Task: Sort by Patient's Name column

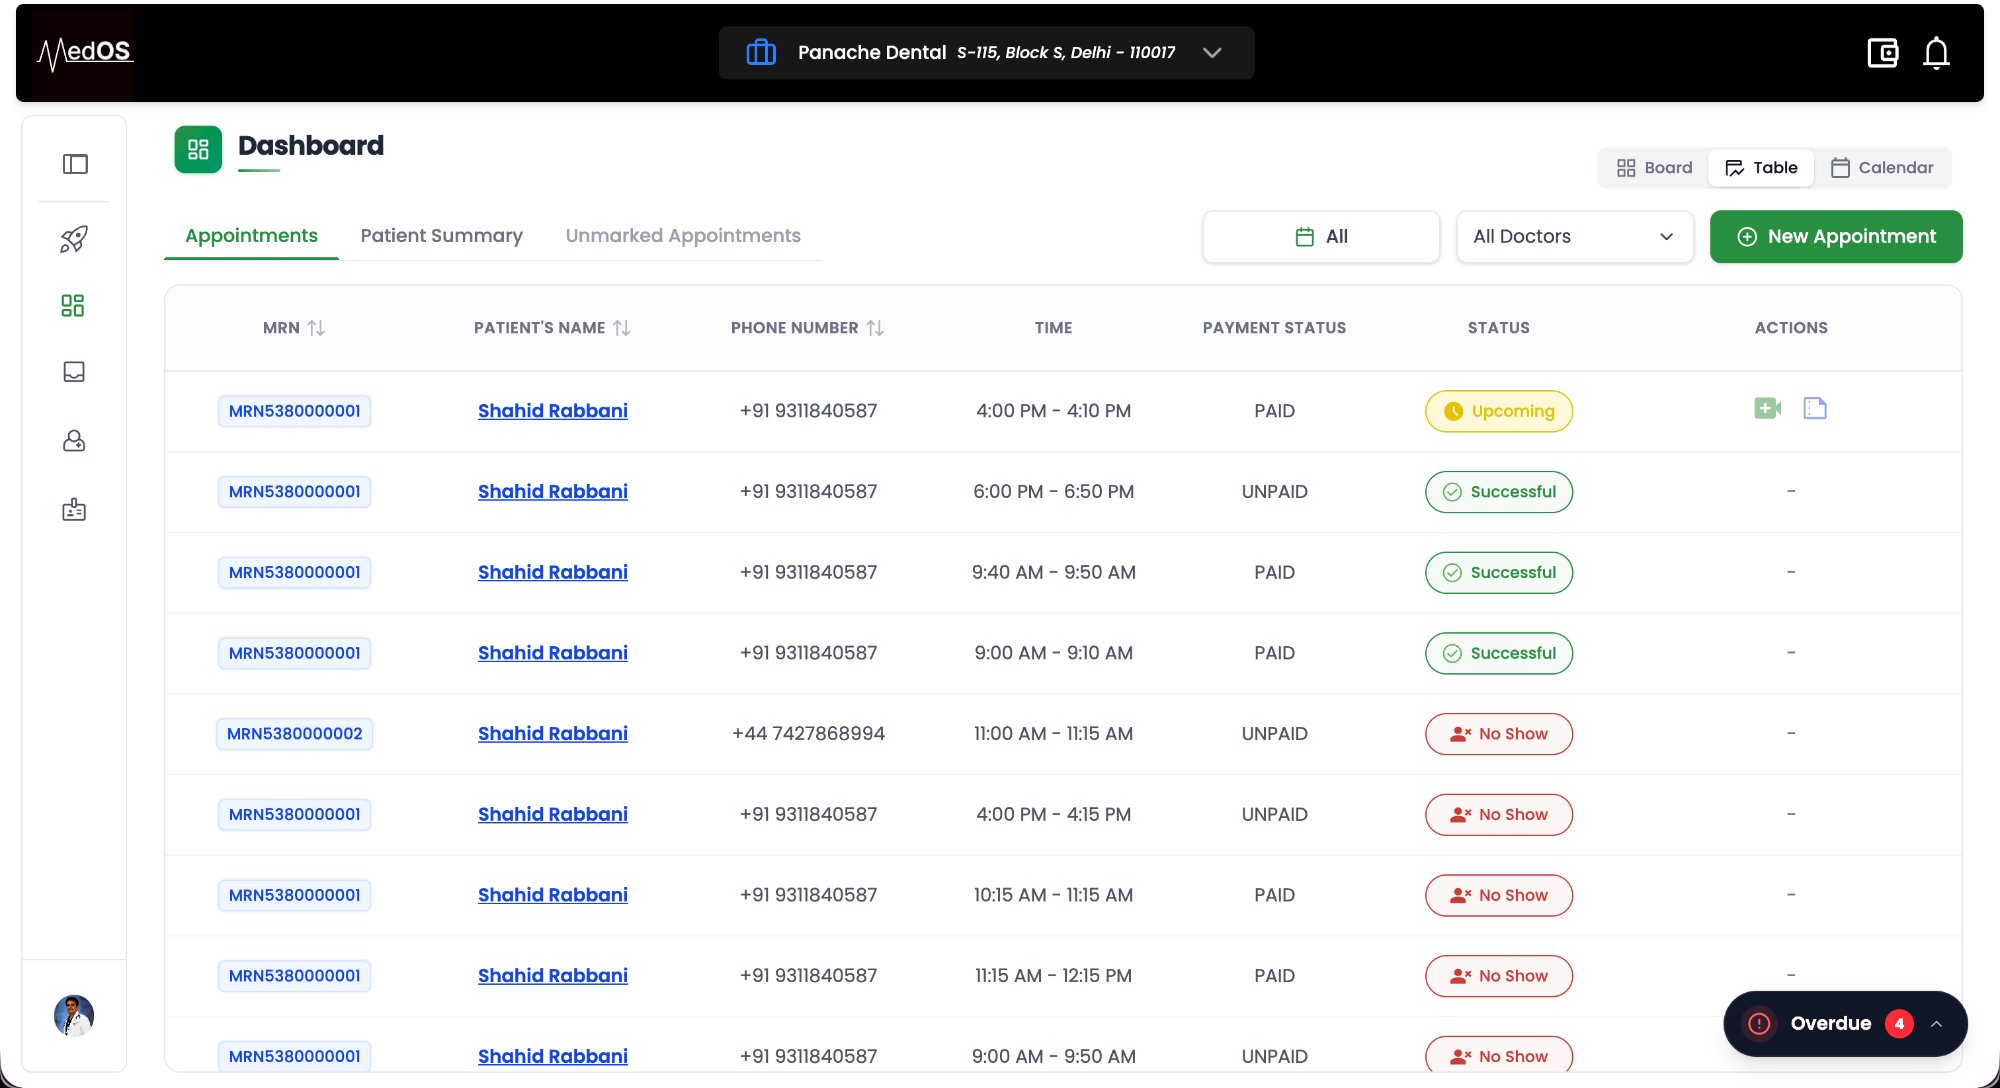Action: pos(621,328)
